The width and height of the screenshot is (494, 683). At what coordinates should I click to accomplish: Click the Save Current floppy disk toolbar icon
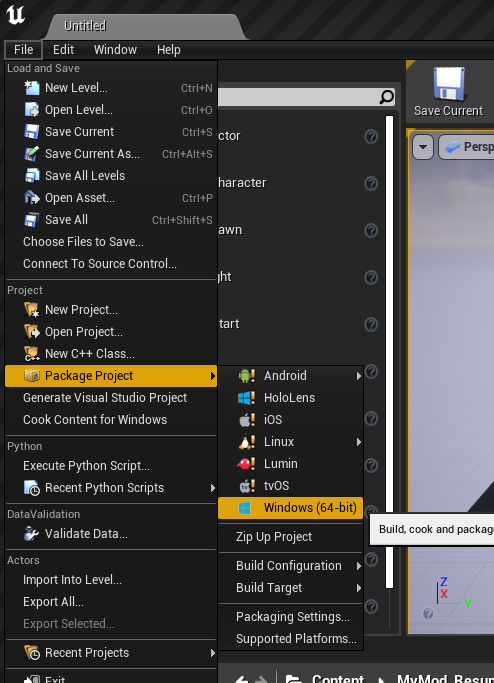[449, 84]
